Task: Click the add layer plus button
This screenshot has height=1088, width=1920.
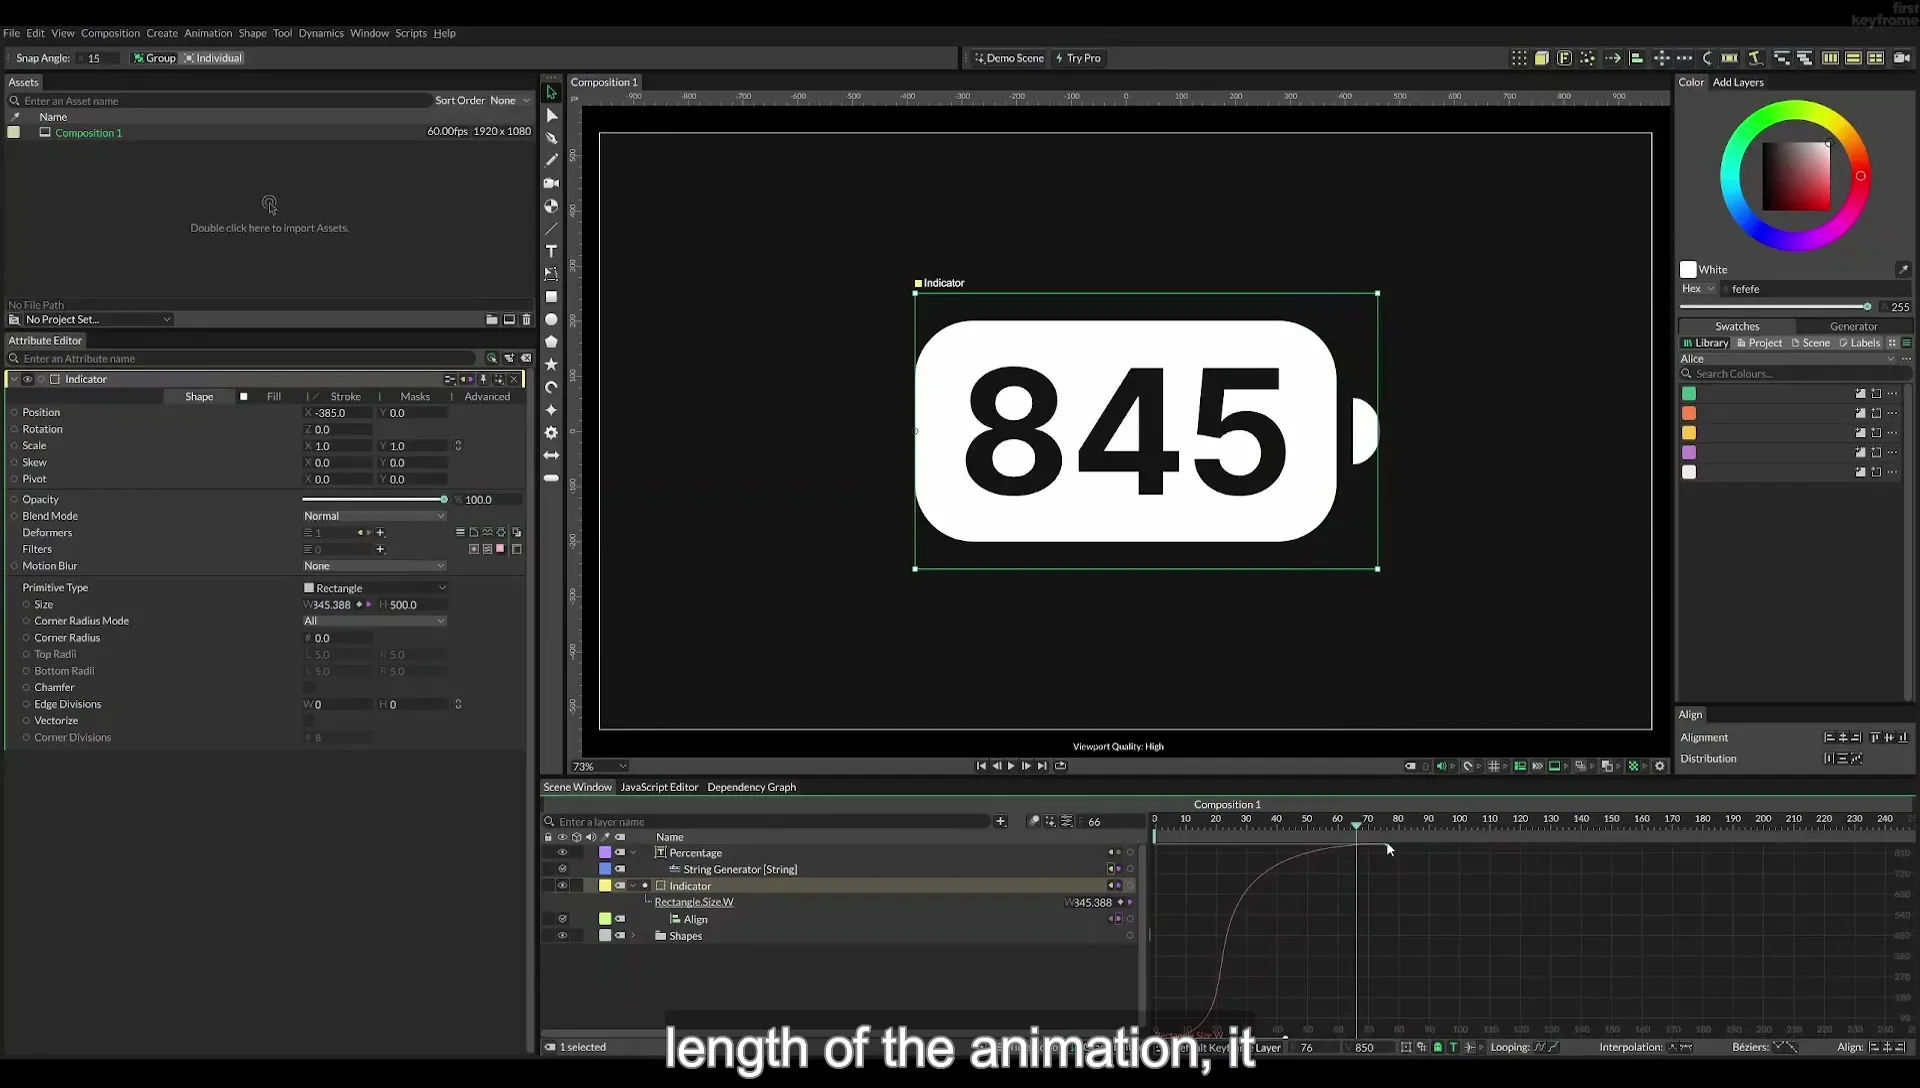Action: coord(1000,822)
